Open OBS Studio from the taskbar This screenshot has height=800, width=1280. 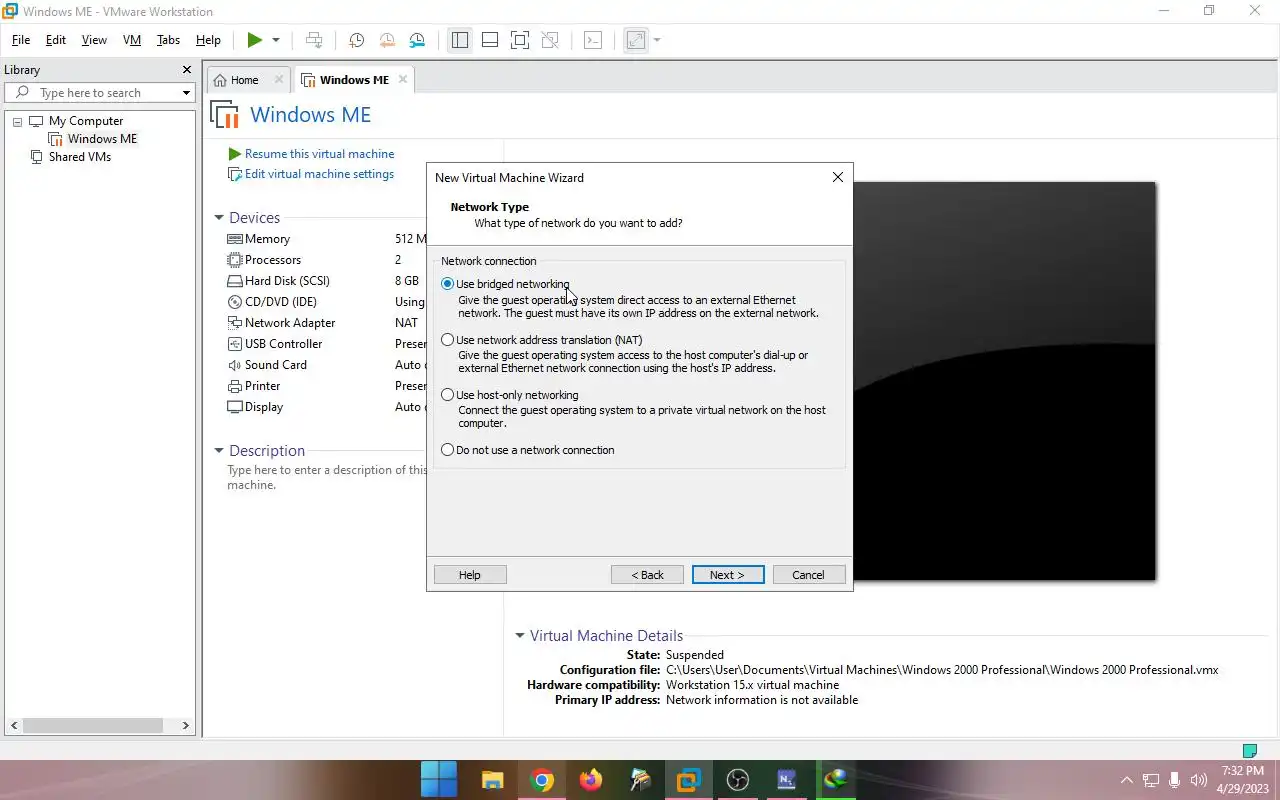coord(738,779)
